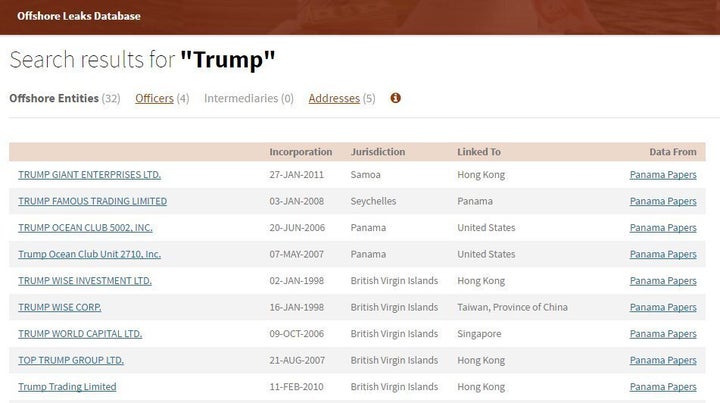Click the info icon next to Addresses
720x403 pixels.
coord(395,98)
